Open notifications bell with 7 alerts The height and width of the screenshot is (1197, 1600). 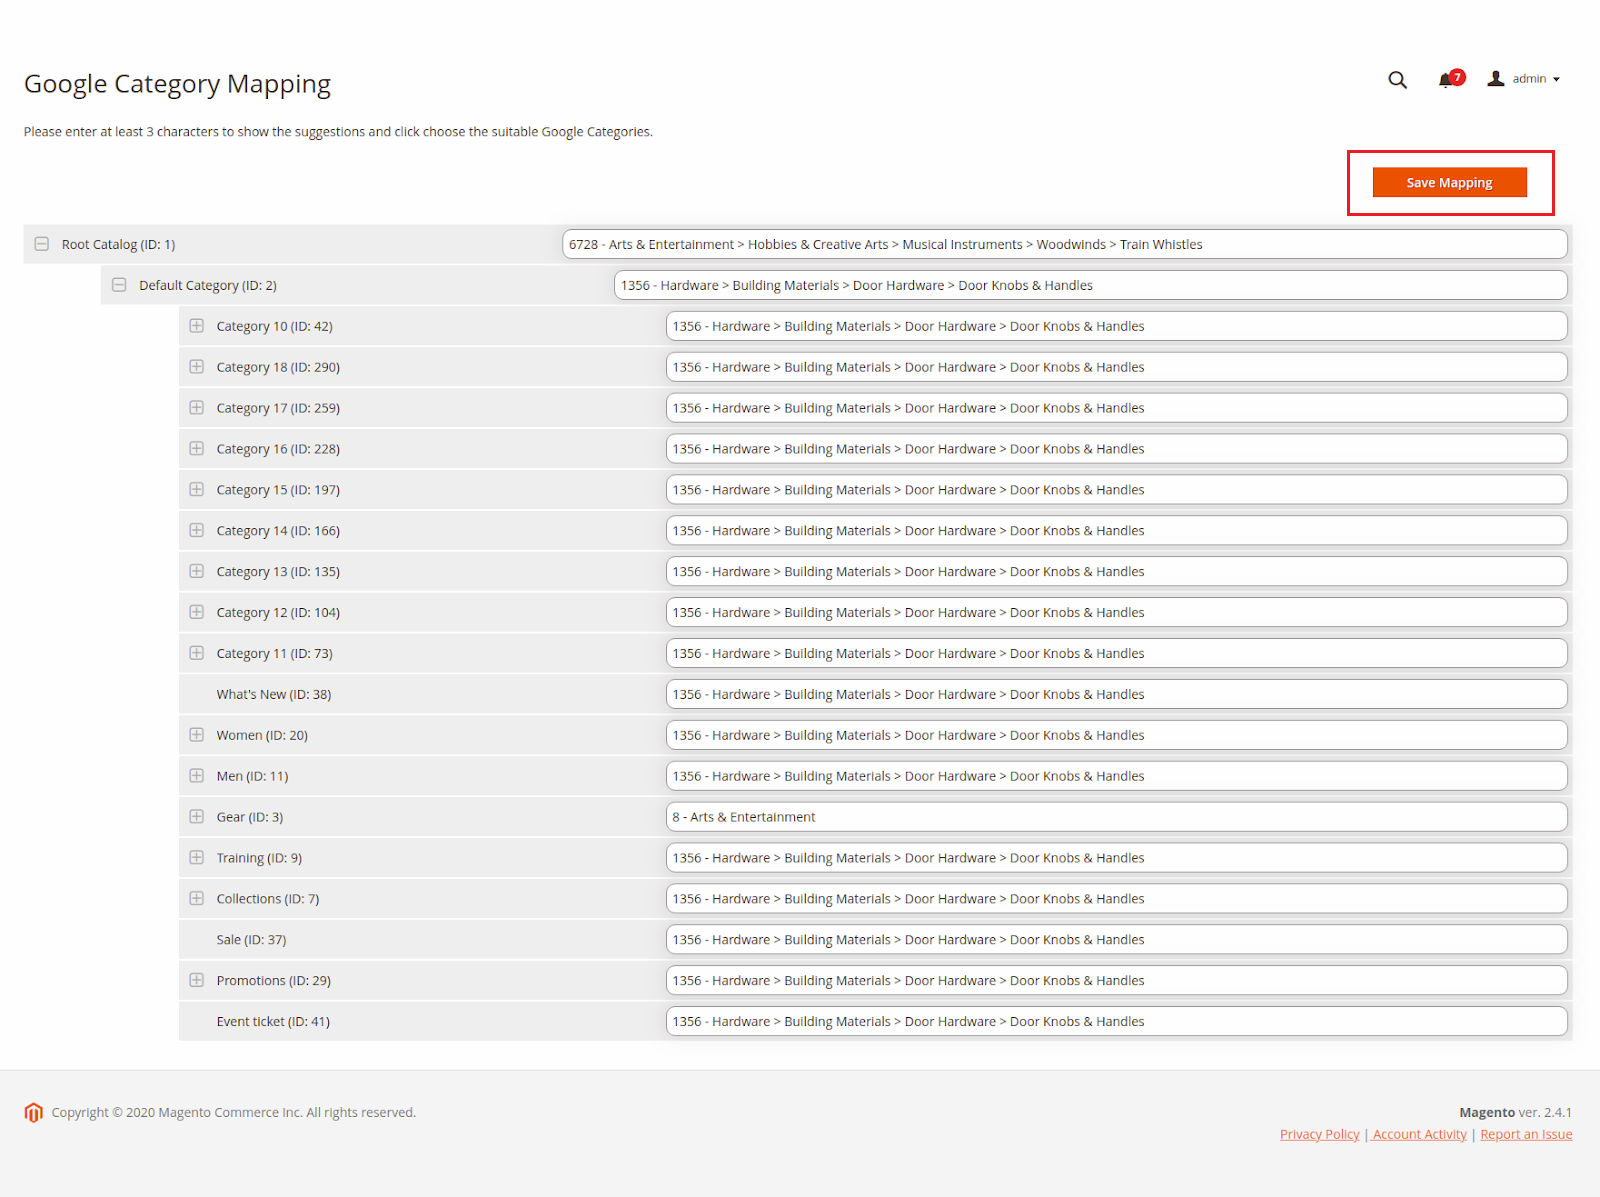pyautogui.click(x=1451, y=79)
